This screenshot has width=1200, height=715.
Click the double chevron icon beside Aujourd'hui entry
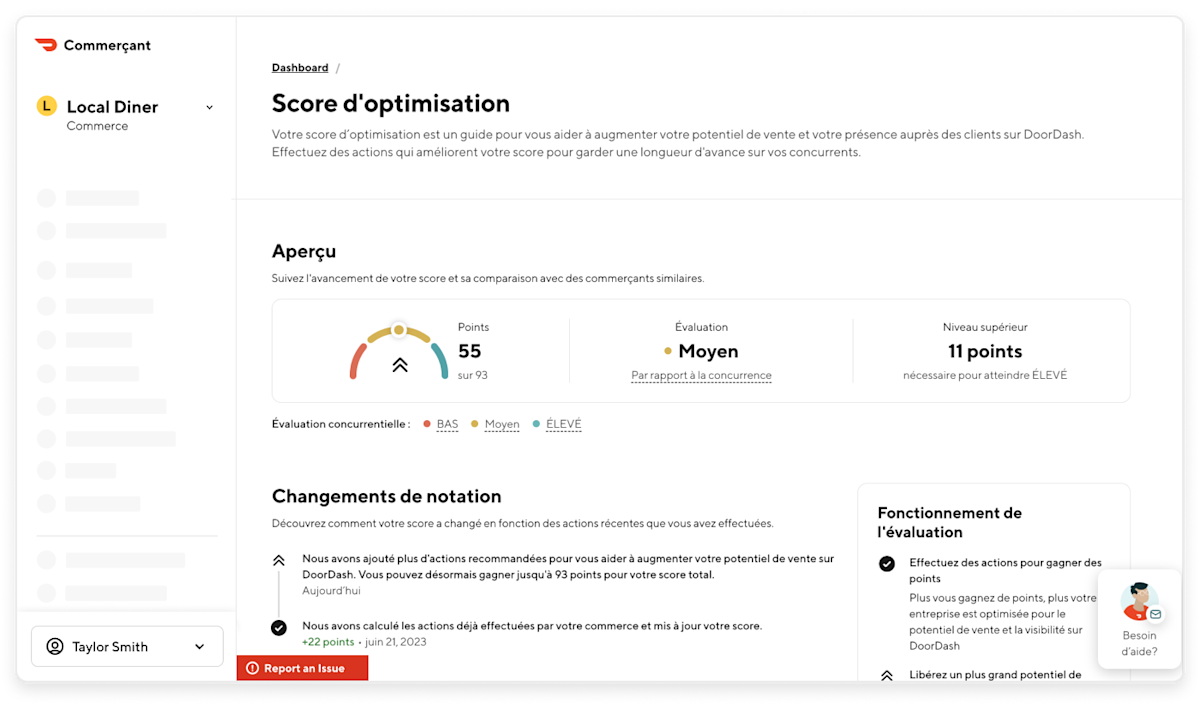click(279, 561)
